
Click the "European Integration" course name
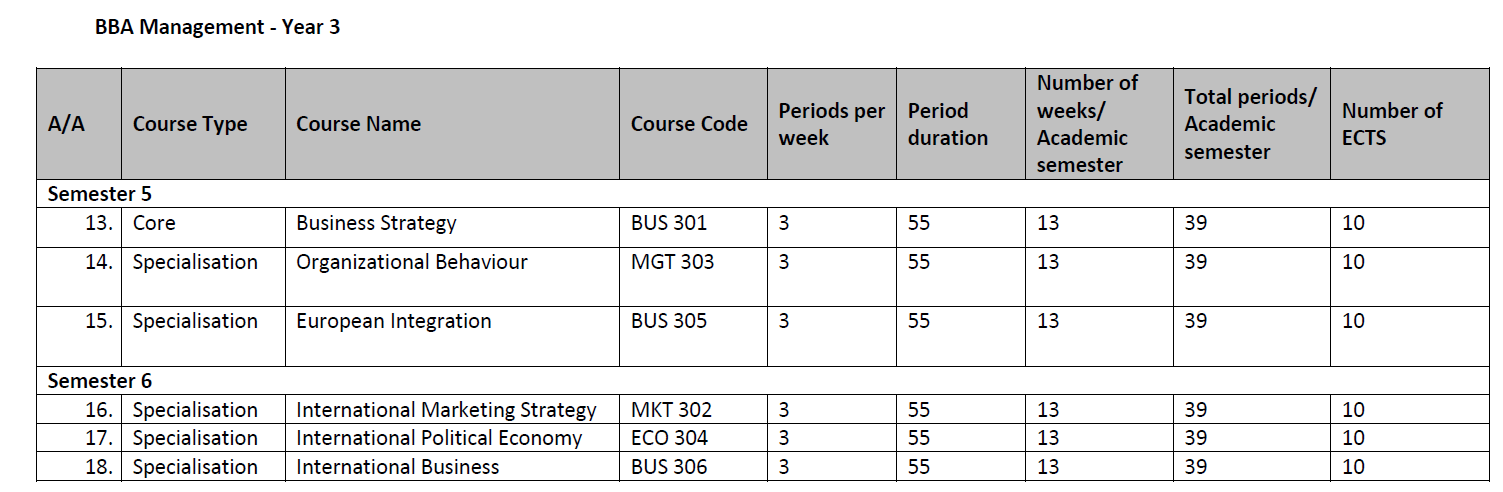394,321
